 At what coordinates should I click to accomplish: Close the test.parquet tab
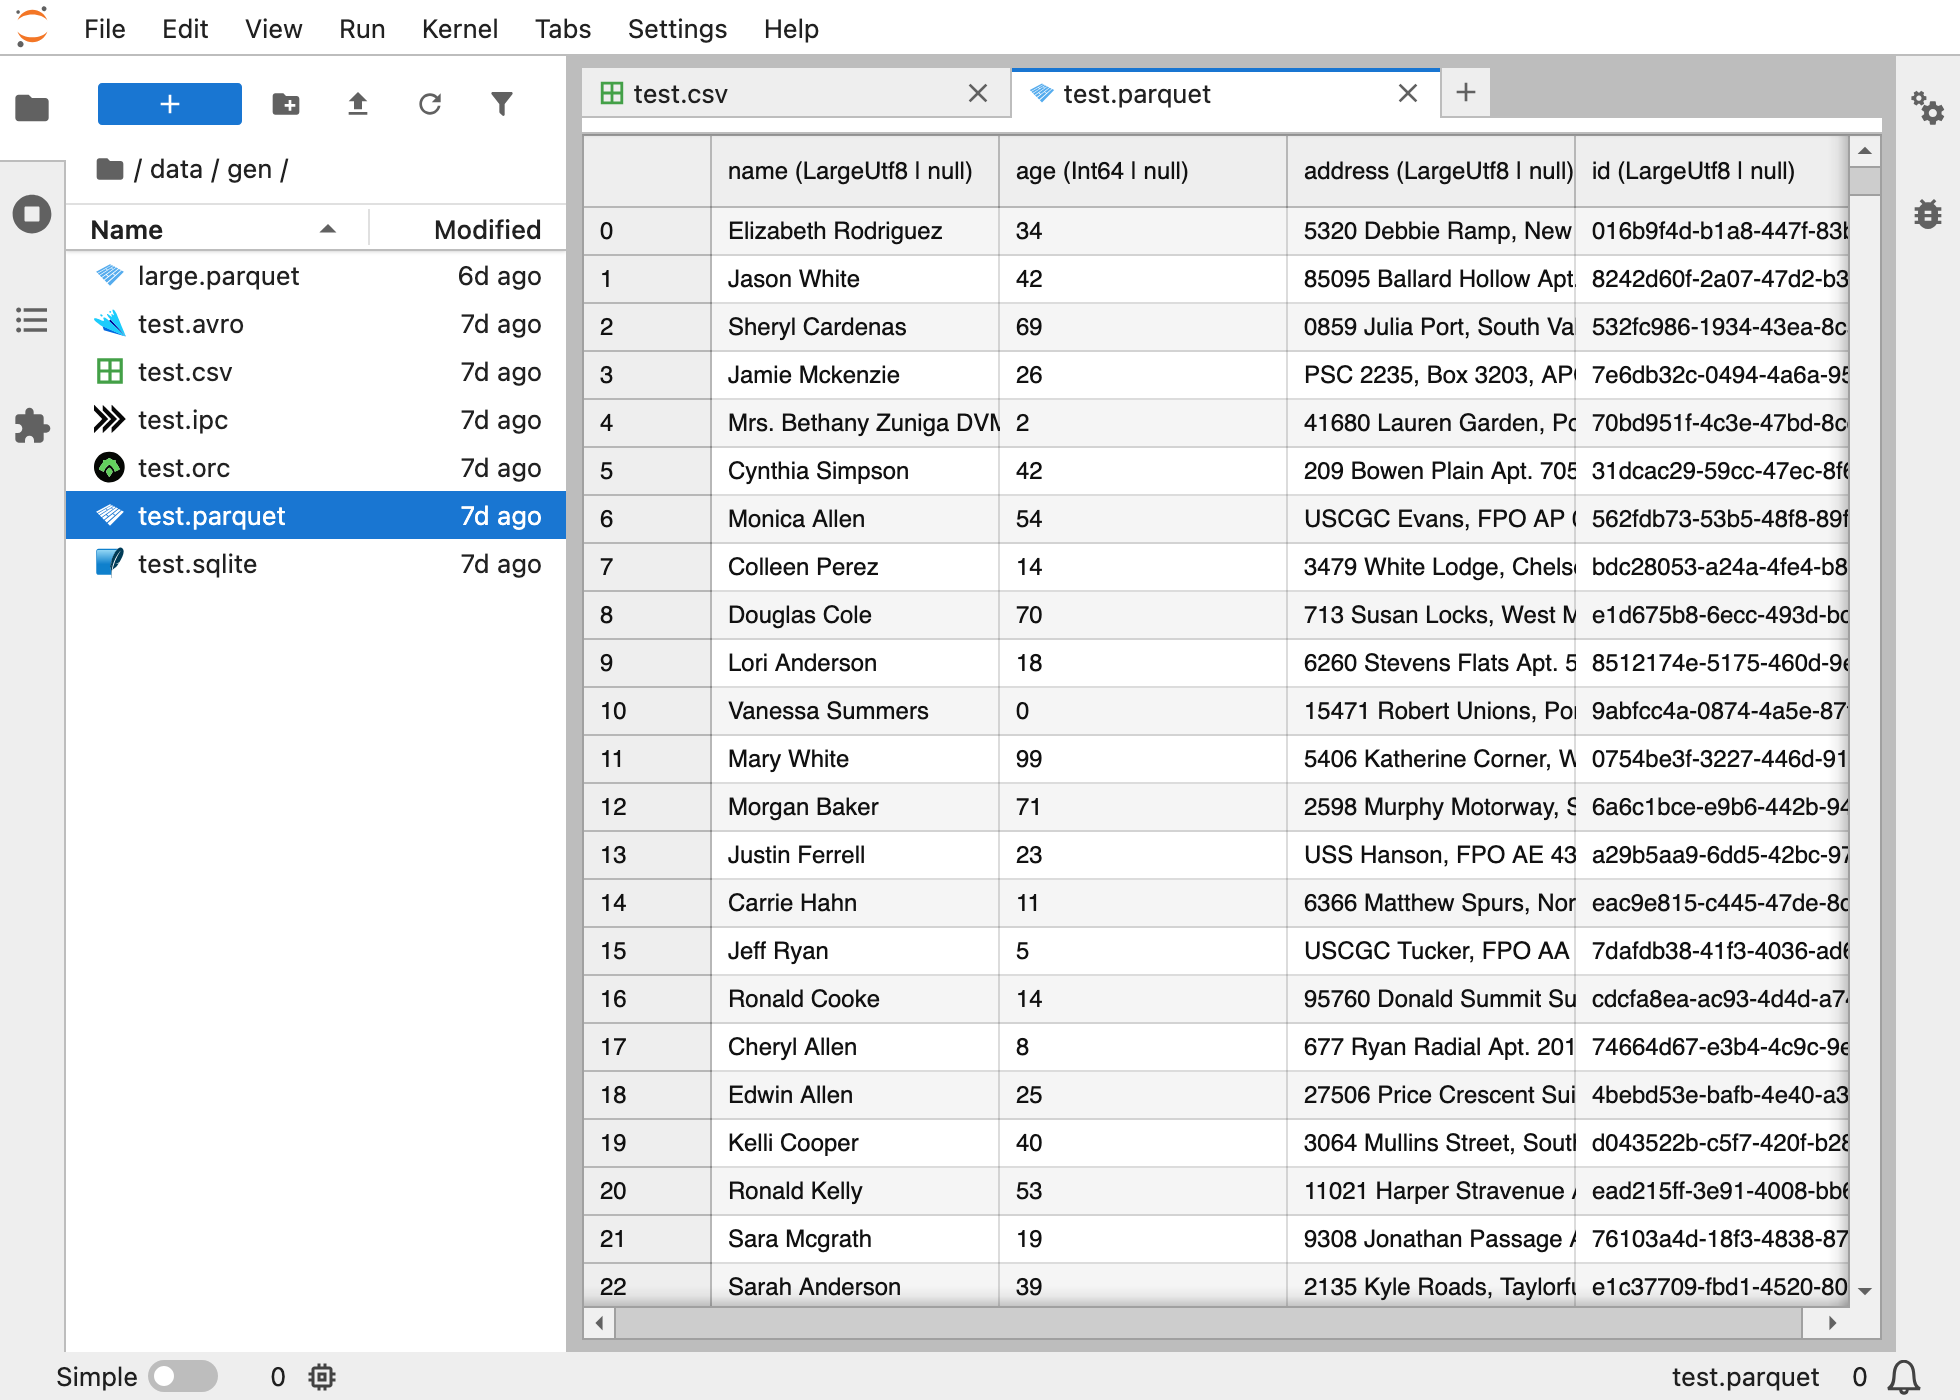click(x=1408, y=94)
